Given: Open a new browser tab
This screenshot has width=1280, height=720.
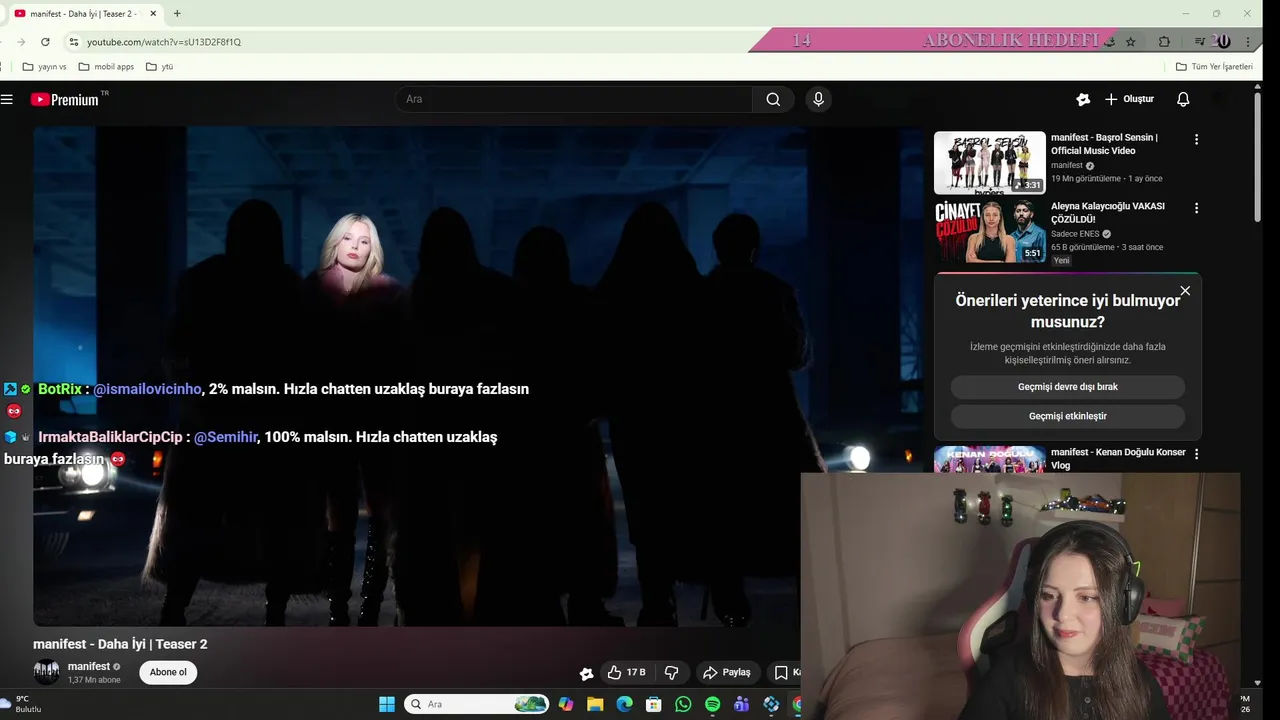Looking at the screenshot, I should pos(177,14).
